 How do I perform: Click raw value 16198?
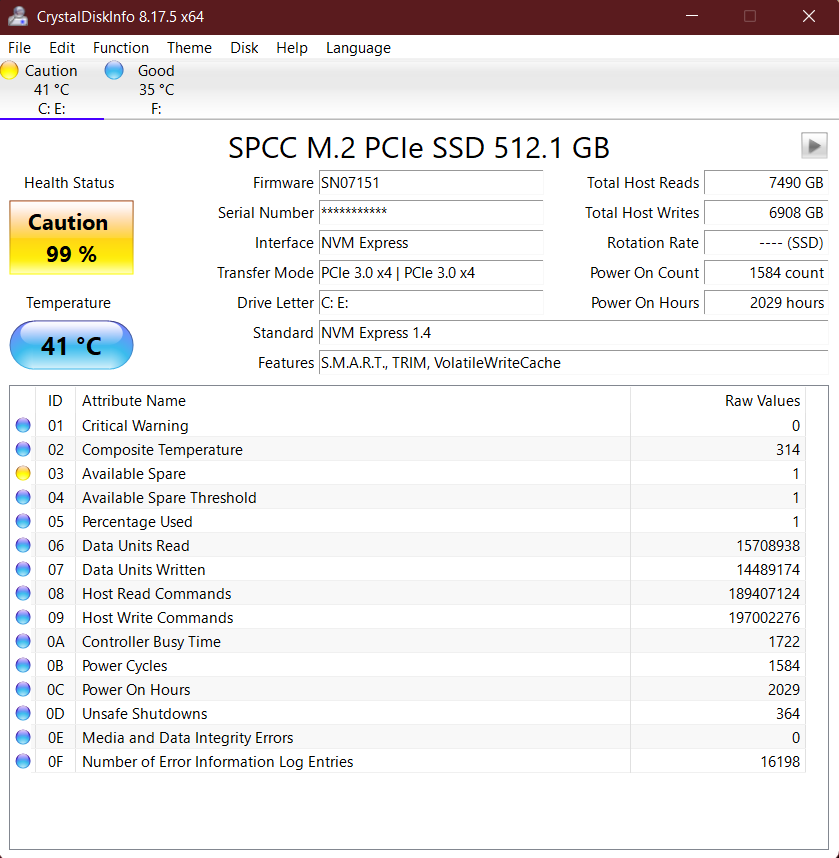(780, 762)
